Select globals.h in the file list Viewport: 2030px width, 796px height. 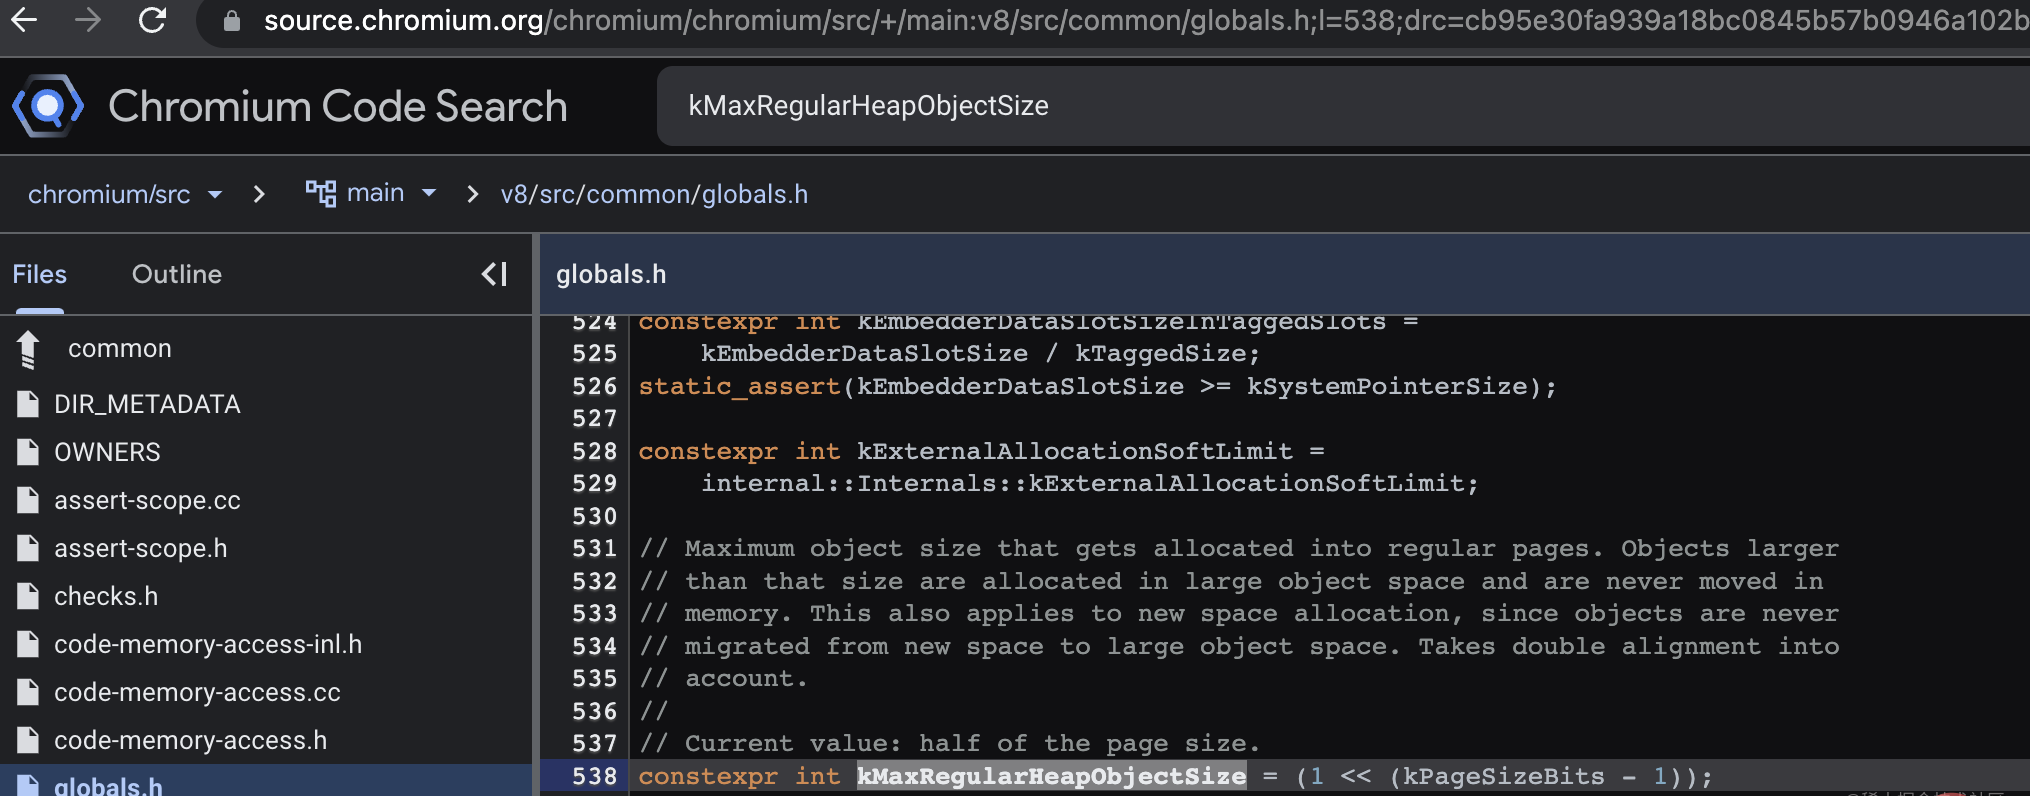point(108,786)
